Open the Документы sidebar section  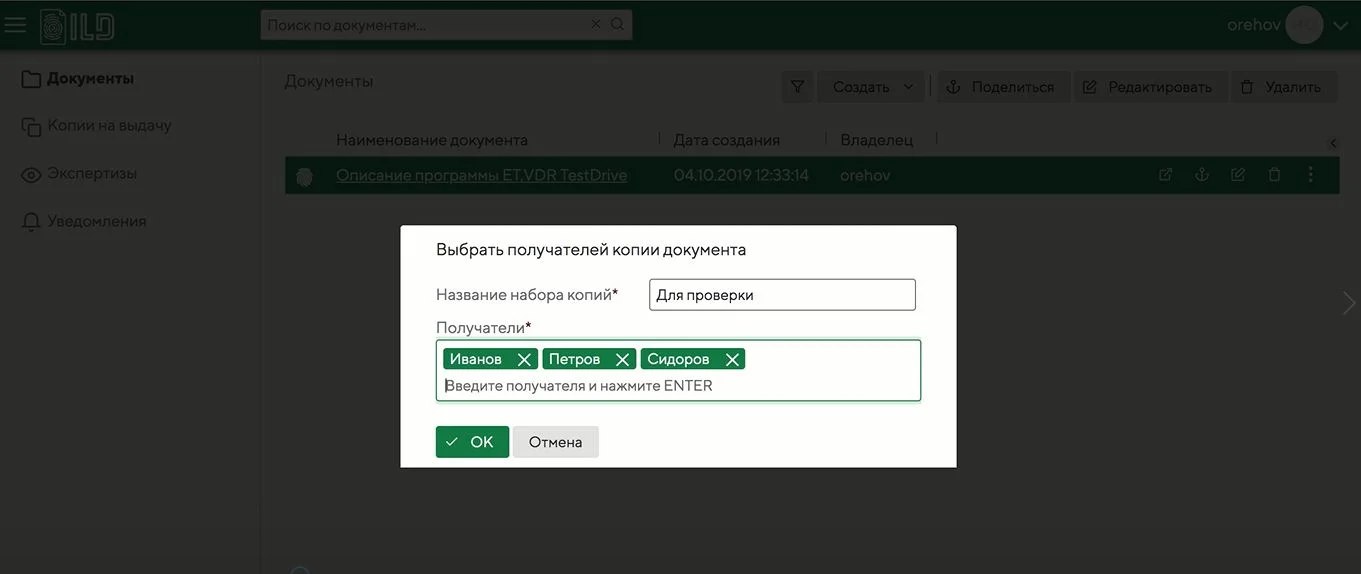[78, 78]
